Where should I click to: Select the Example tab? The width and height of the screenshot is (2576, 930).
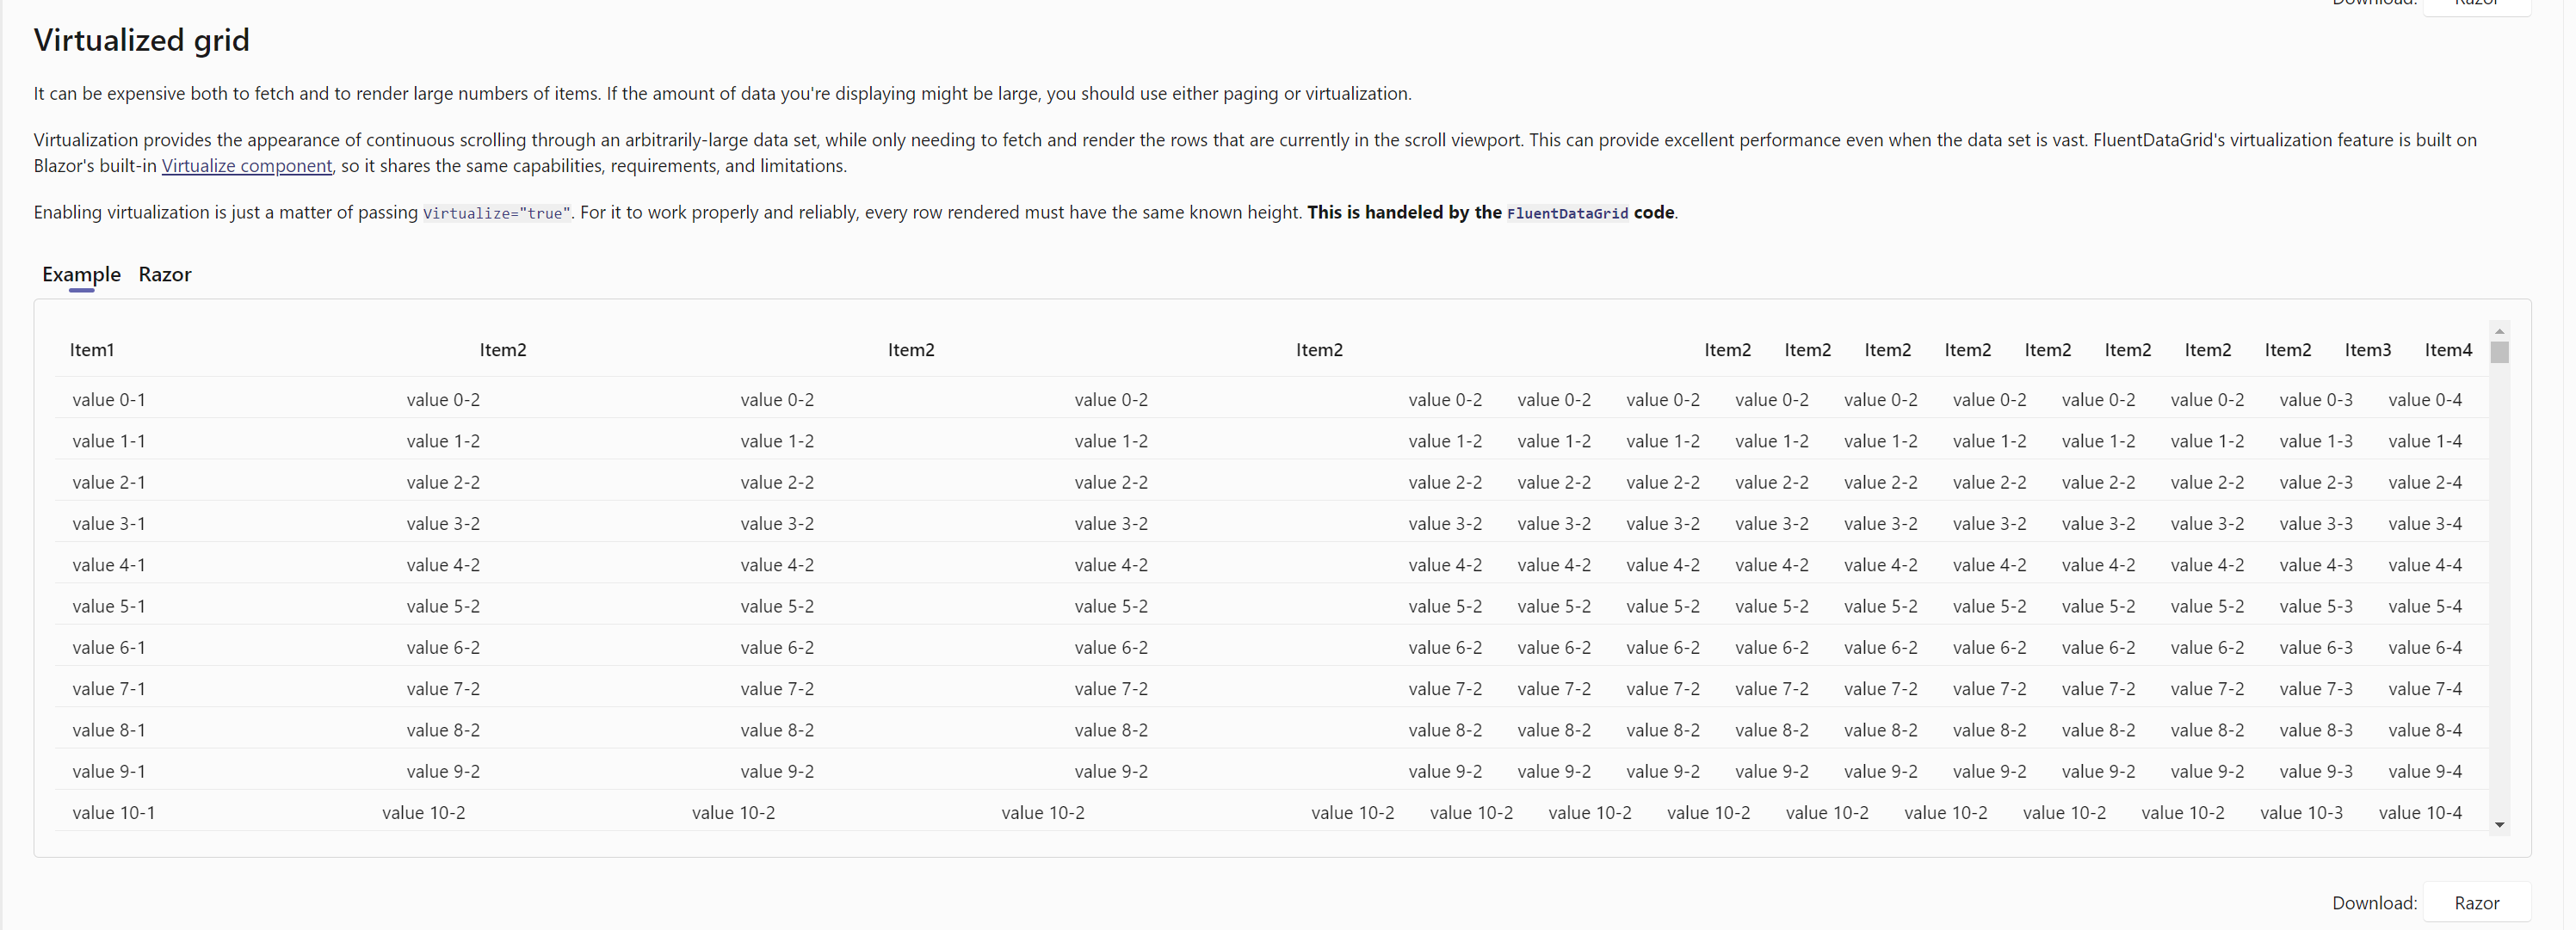click(80, 275)
